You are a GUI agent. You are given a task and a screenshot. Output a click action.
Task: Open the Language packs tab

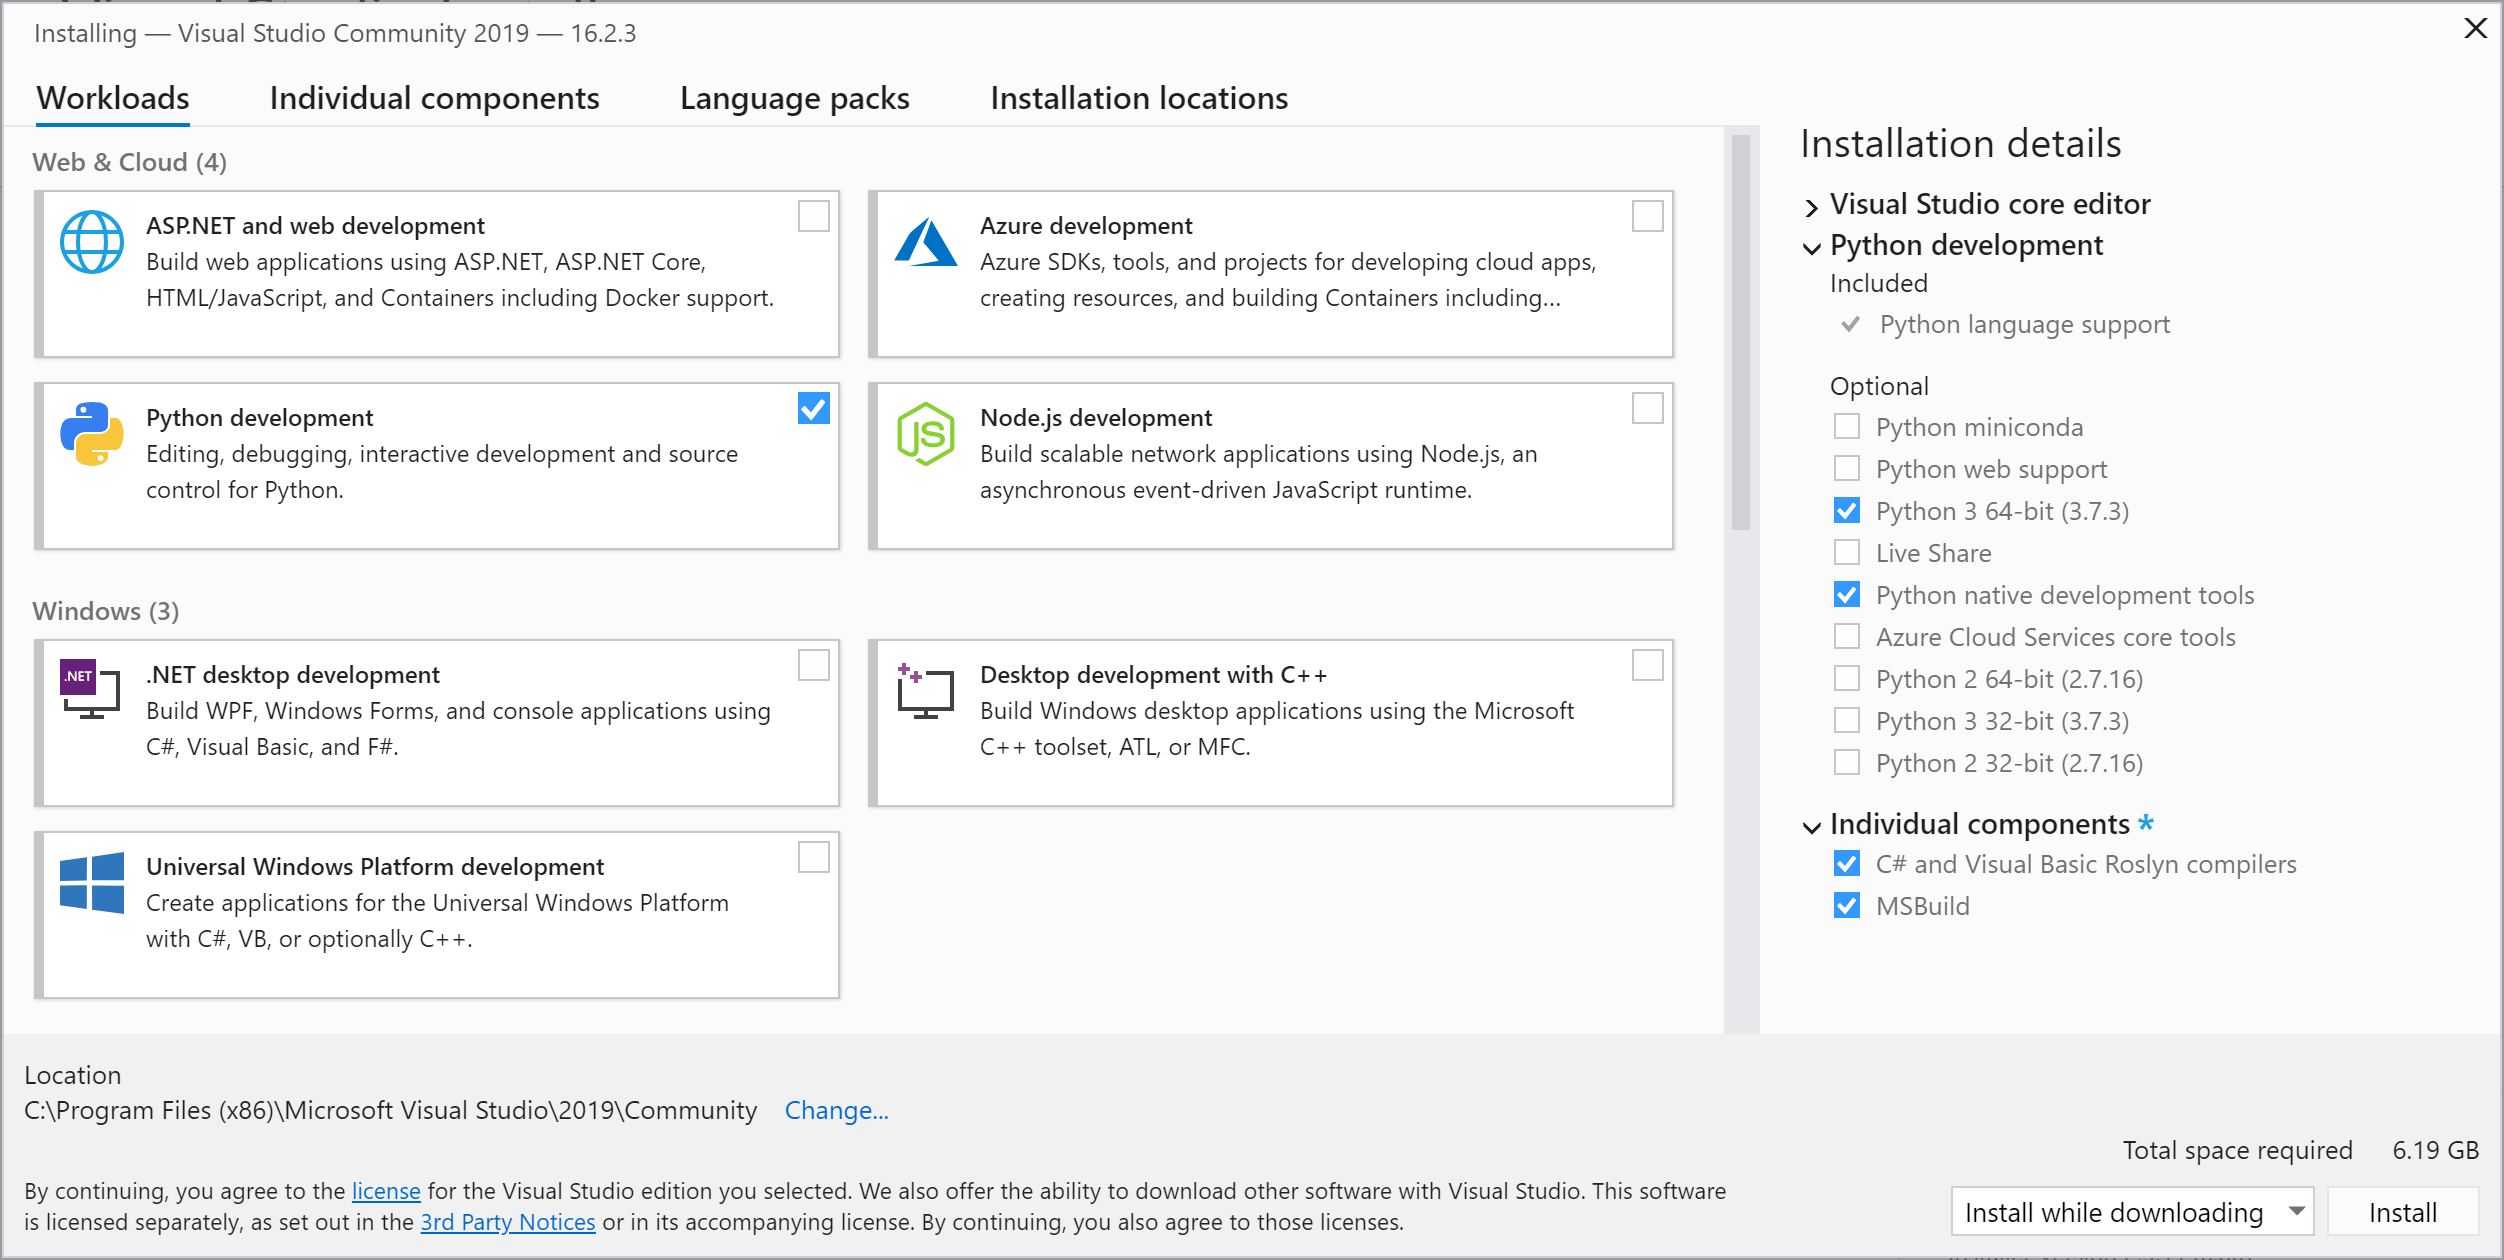click(794, 98)
